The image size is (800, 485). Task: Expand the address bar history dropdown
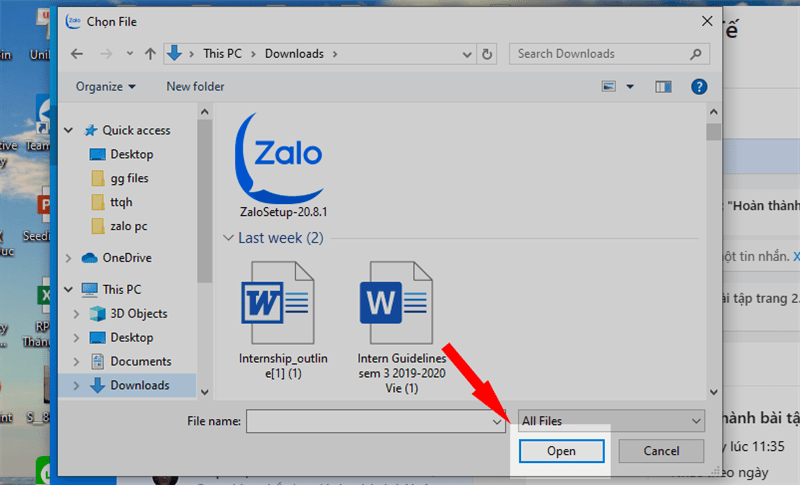coord(466,54)
